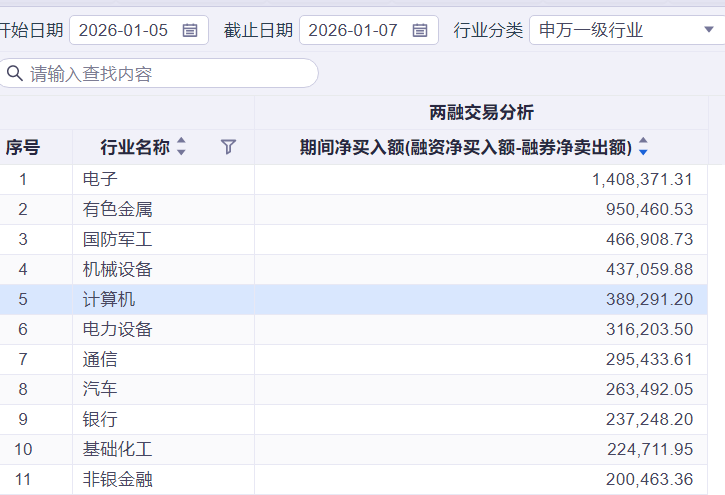The width and height of the screenshot is (725, 495).
Task: Sort by period net buy amount arrows
Action: [x=643, y=147]
